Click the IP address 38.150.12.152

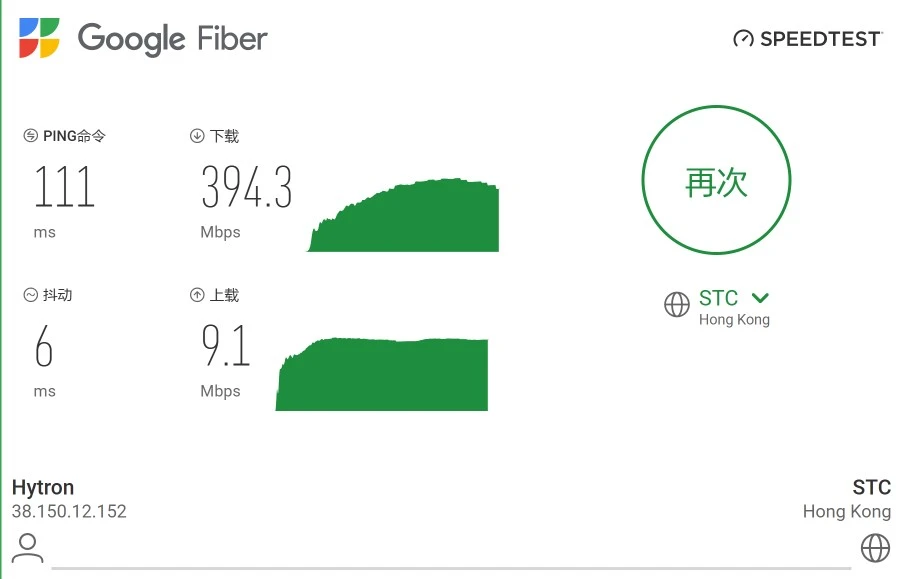point(69,512)
